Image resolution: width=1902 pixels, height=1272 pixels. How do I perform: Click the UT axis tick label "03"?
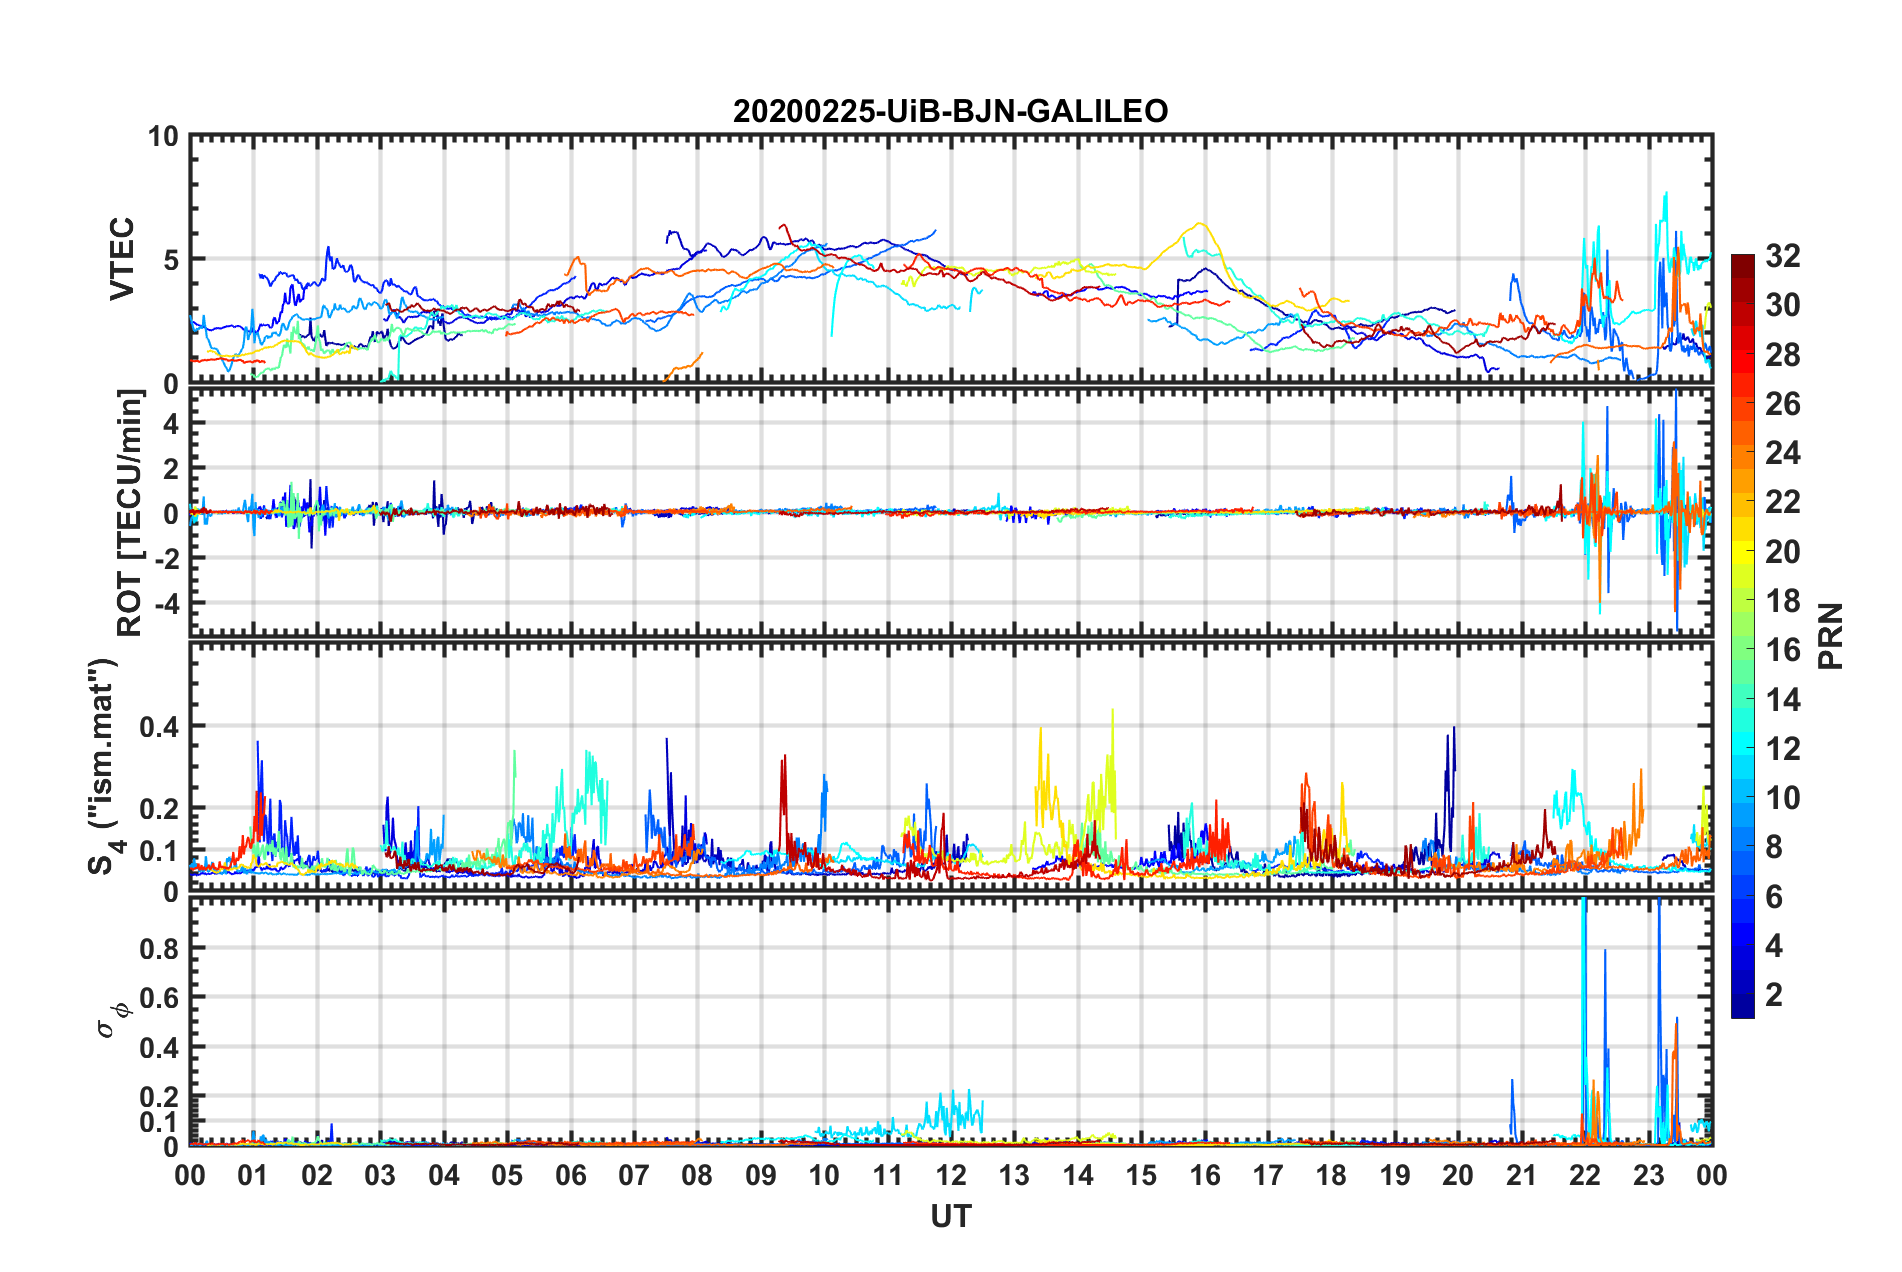coord(380,1175)
